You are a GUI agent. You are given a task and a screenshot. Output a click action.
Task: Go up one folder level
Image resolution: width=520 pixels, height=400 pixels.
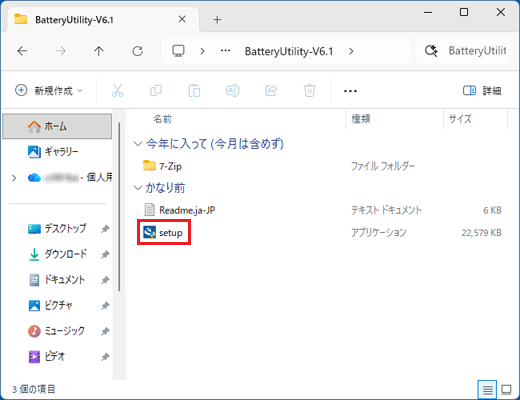[x=99, y=51]
